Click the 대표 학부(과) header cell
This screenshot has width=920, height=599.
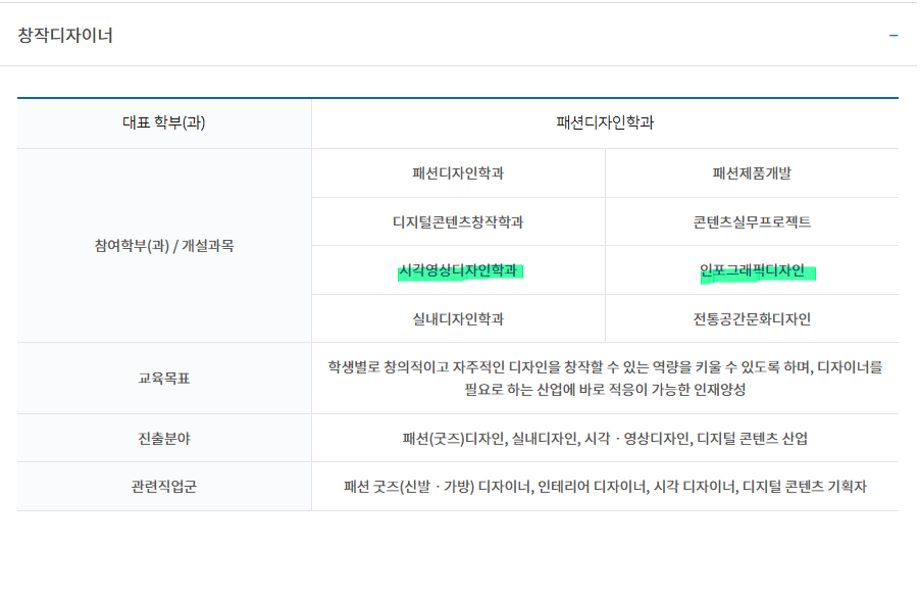click(164, 124)
